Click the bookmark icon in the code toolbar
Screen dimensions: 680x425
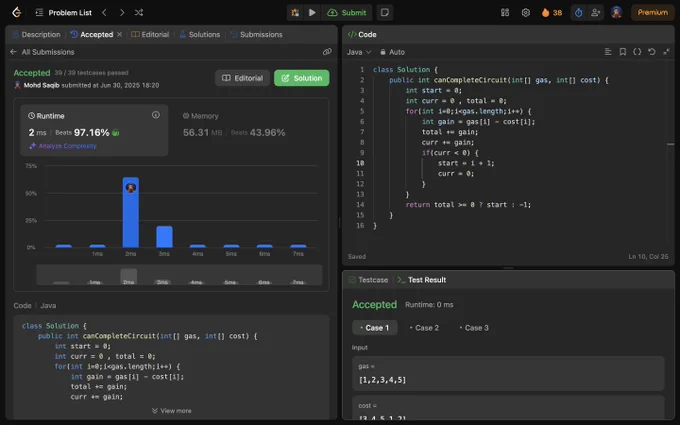click(622, 52)
